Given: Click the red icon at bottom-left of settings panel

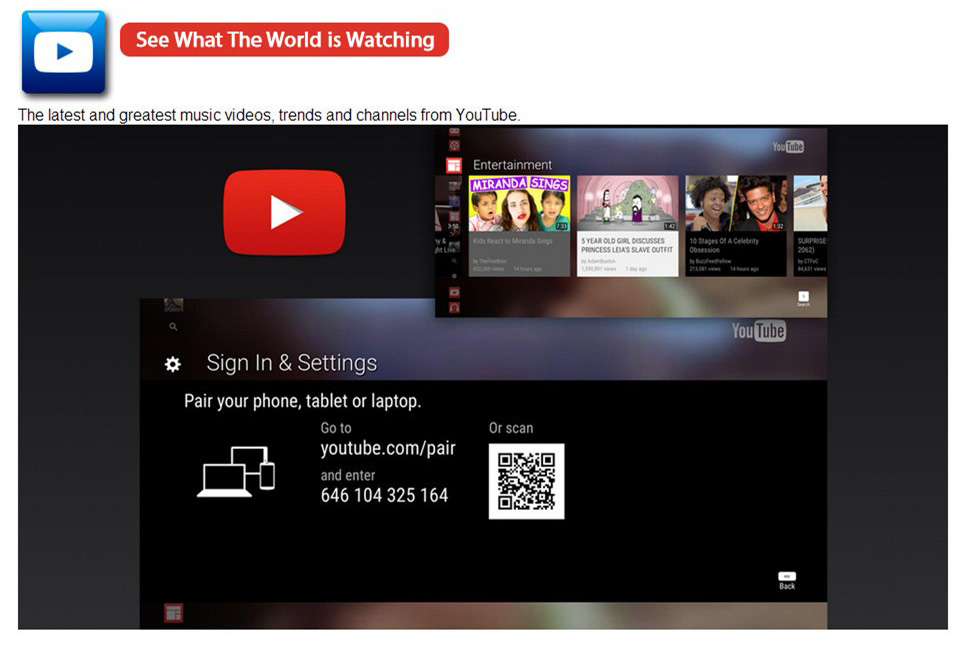Looking at the screenshot, I should pos(173,613).
